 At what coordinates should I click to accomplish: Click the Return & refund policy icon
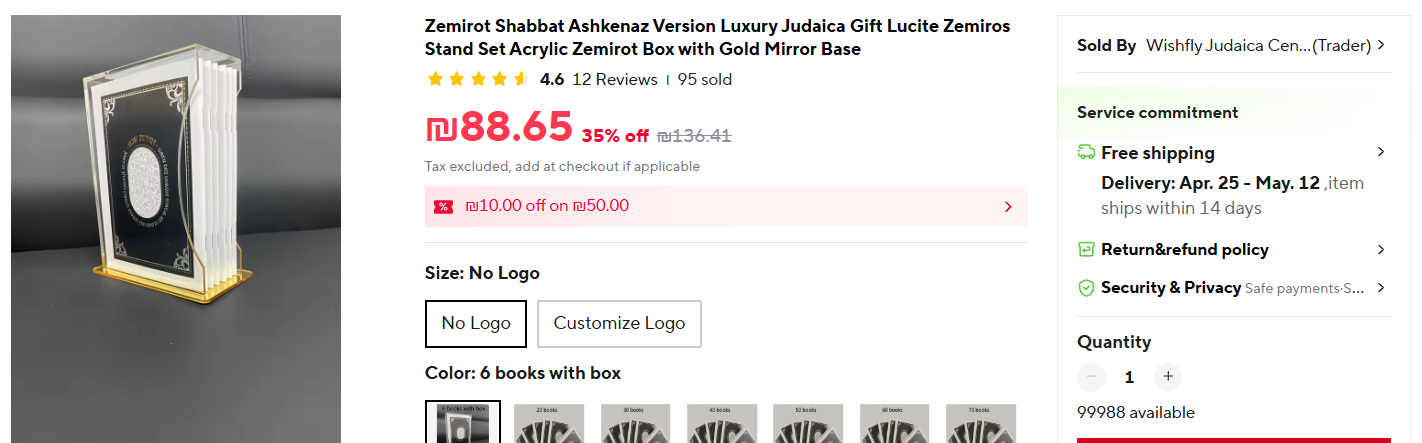click(x=1086, y=250)
